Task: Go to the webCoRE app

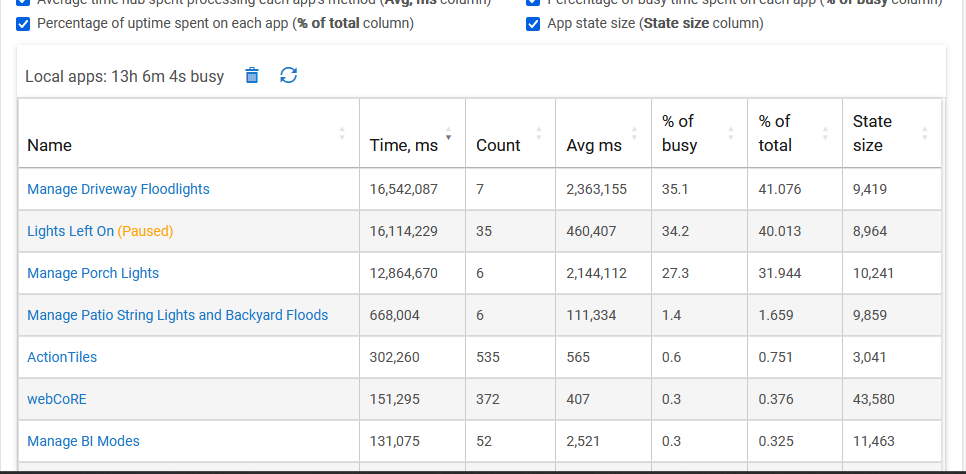Action: click(56, 399)
